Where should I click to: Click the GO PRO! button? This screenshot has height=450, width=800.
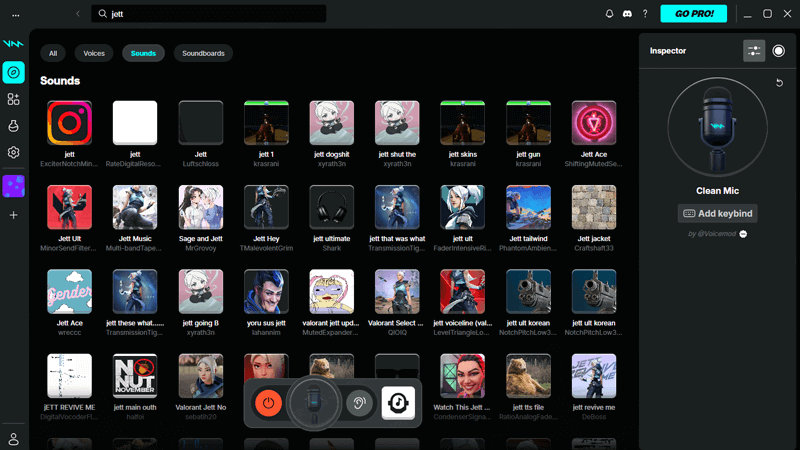pyautogui.click(x=693, y=14)
